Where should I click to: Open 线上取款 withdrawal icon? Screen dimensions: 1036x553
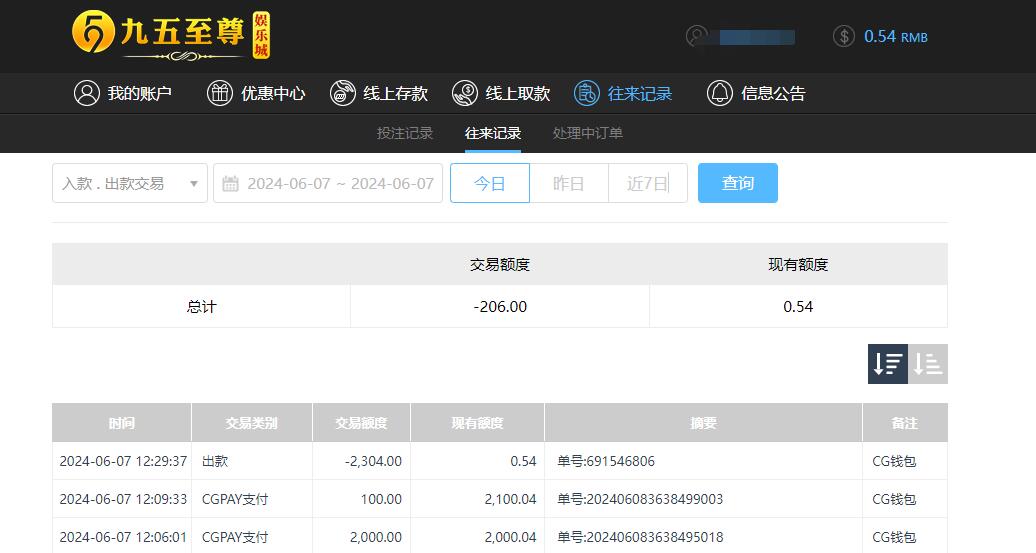pos(464,93)
